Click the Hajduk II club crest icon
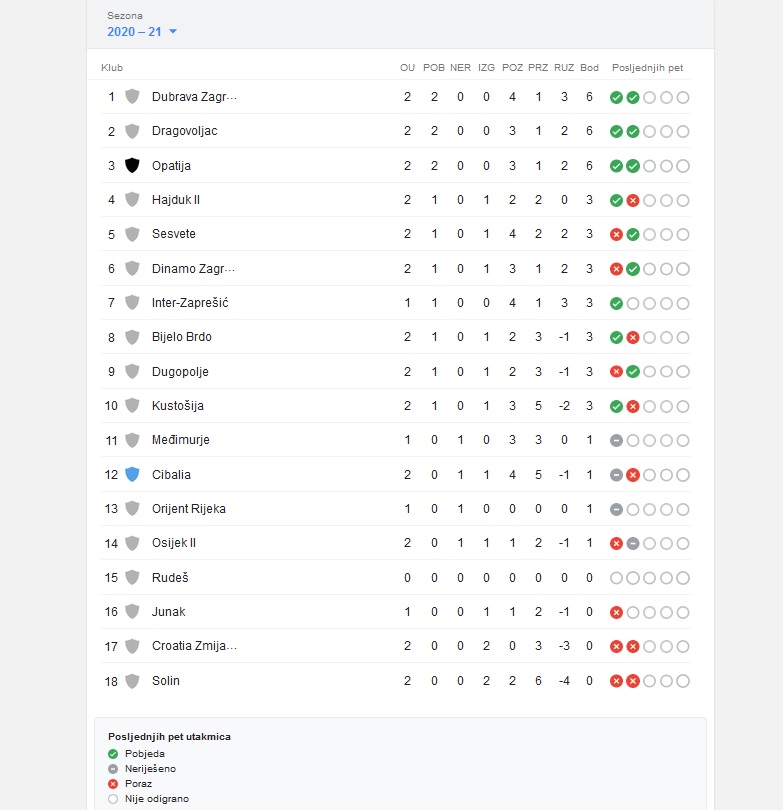 [x=132, y=200]
